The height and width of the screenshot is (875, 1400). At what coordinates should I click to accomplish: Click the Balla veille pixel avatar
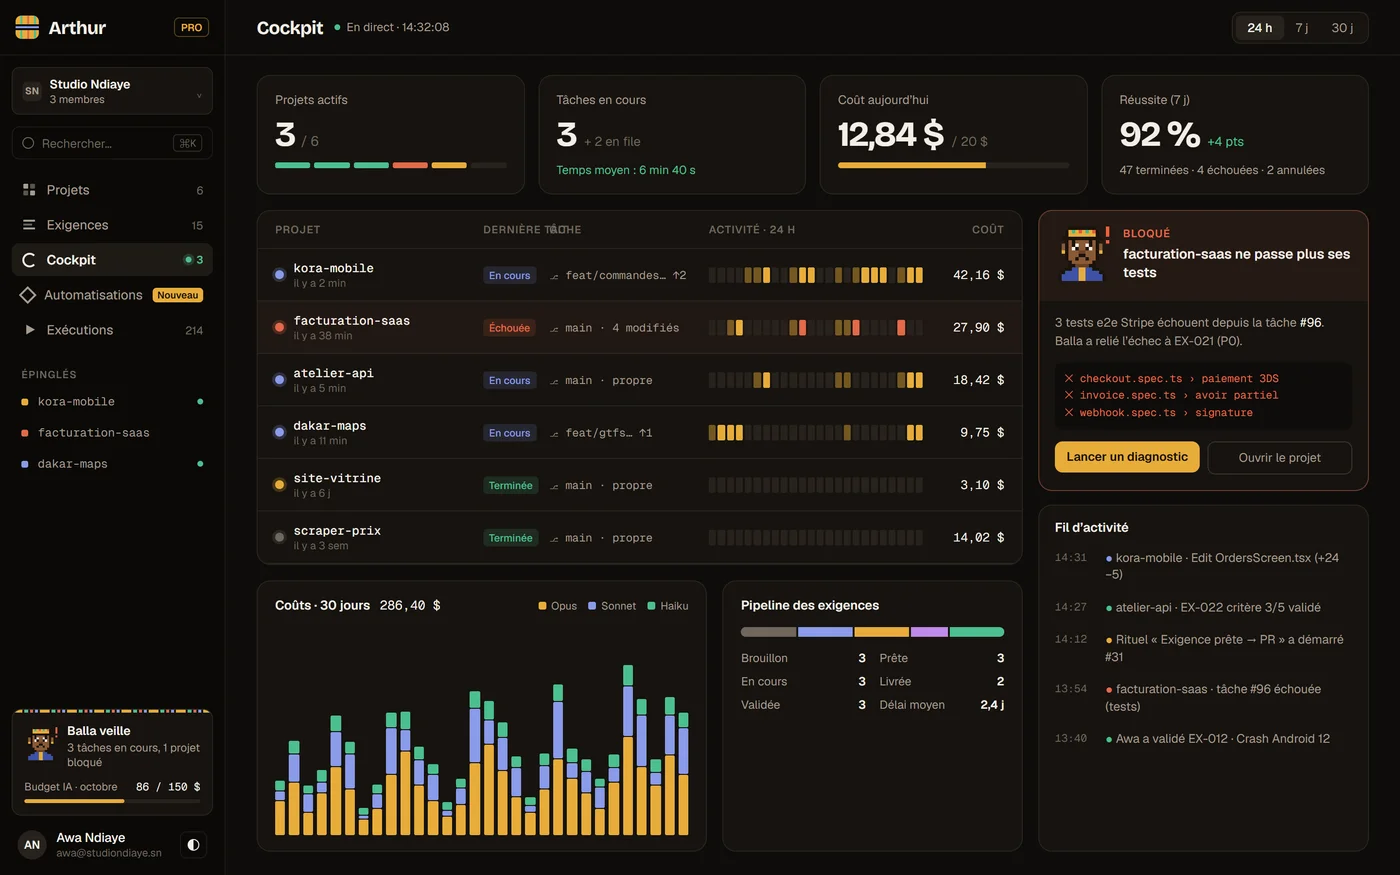coord(40,745)
